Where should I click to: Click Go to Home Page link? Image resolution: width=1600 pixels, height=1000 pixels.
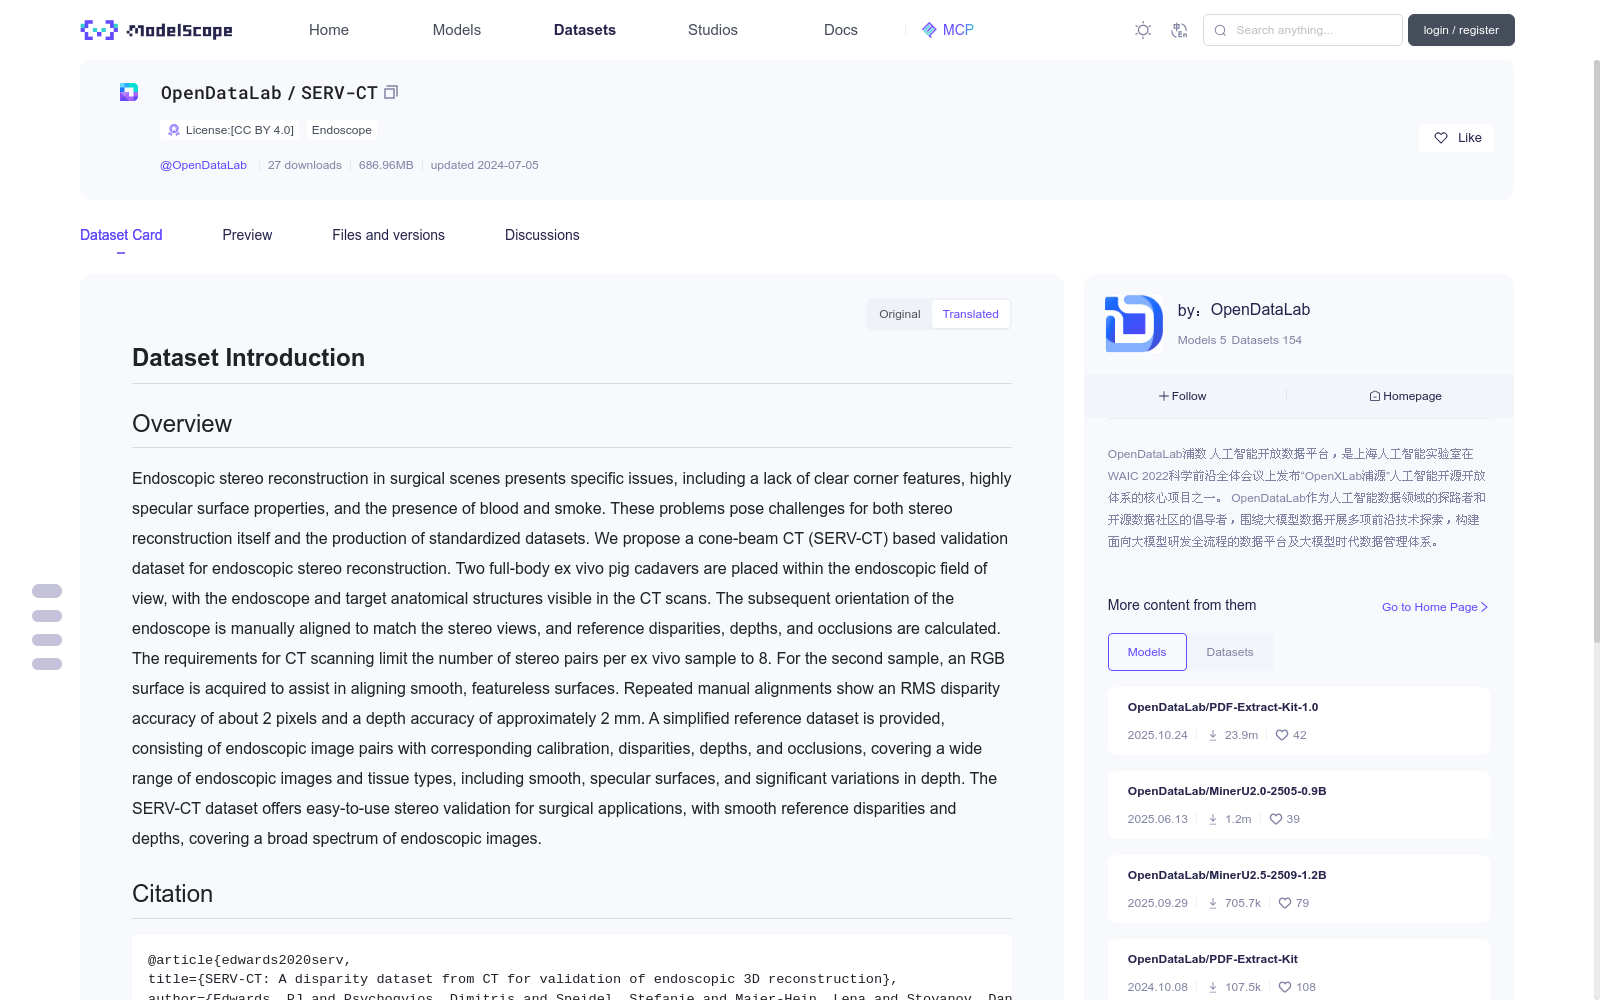1435,607
